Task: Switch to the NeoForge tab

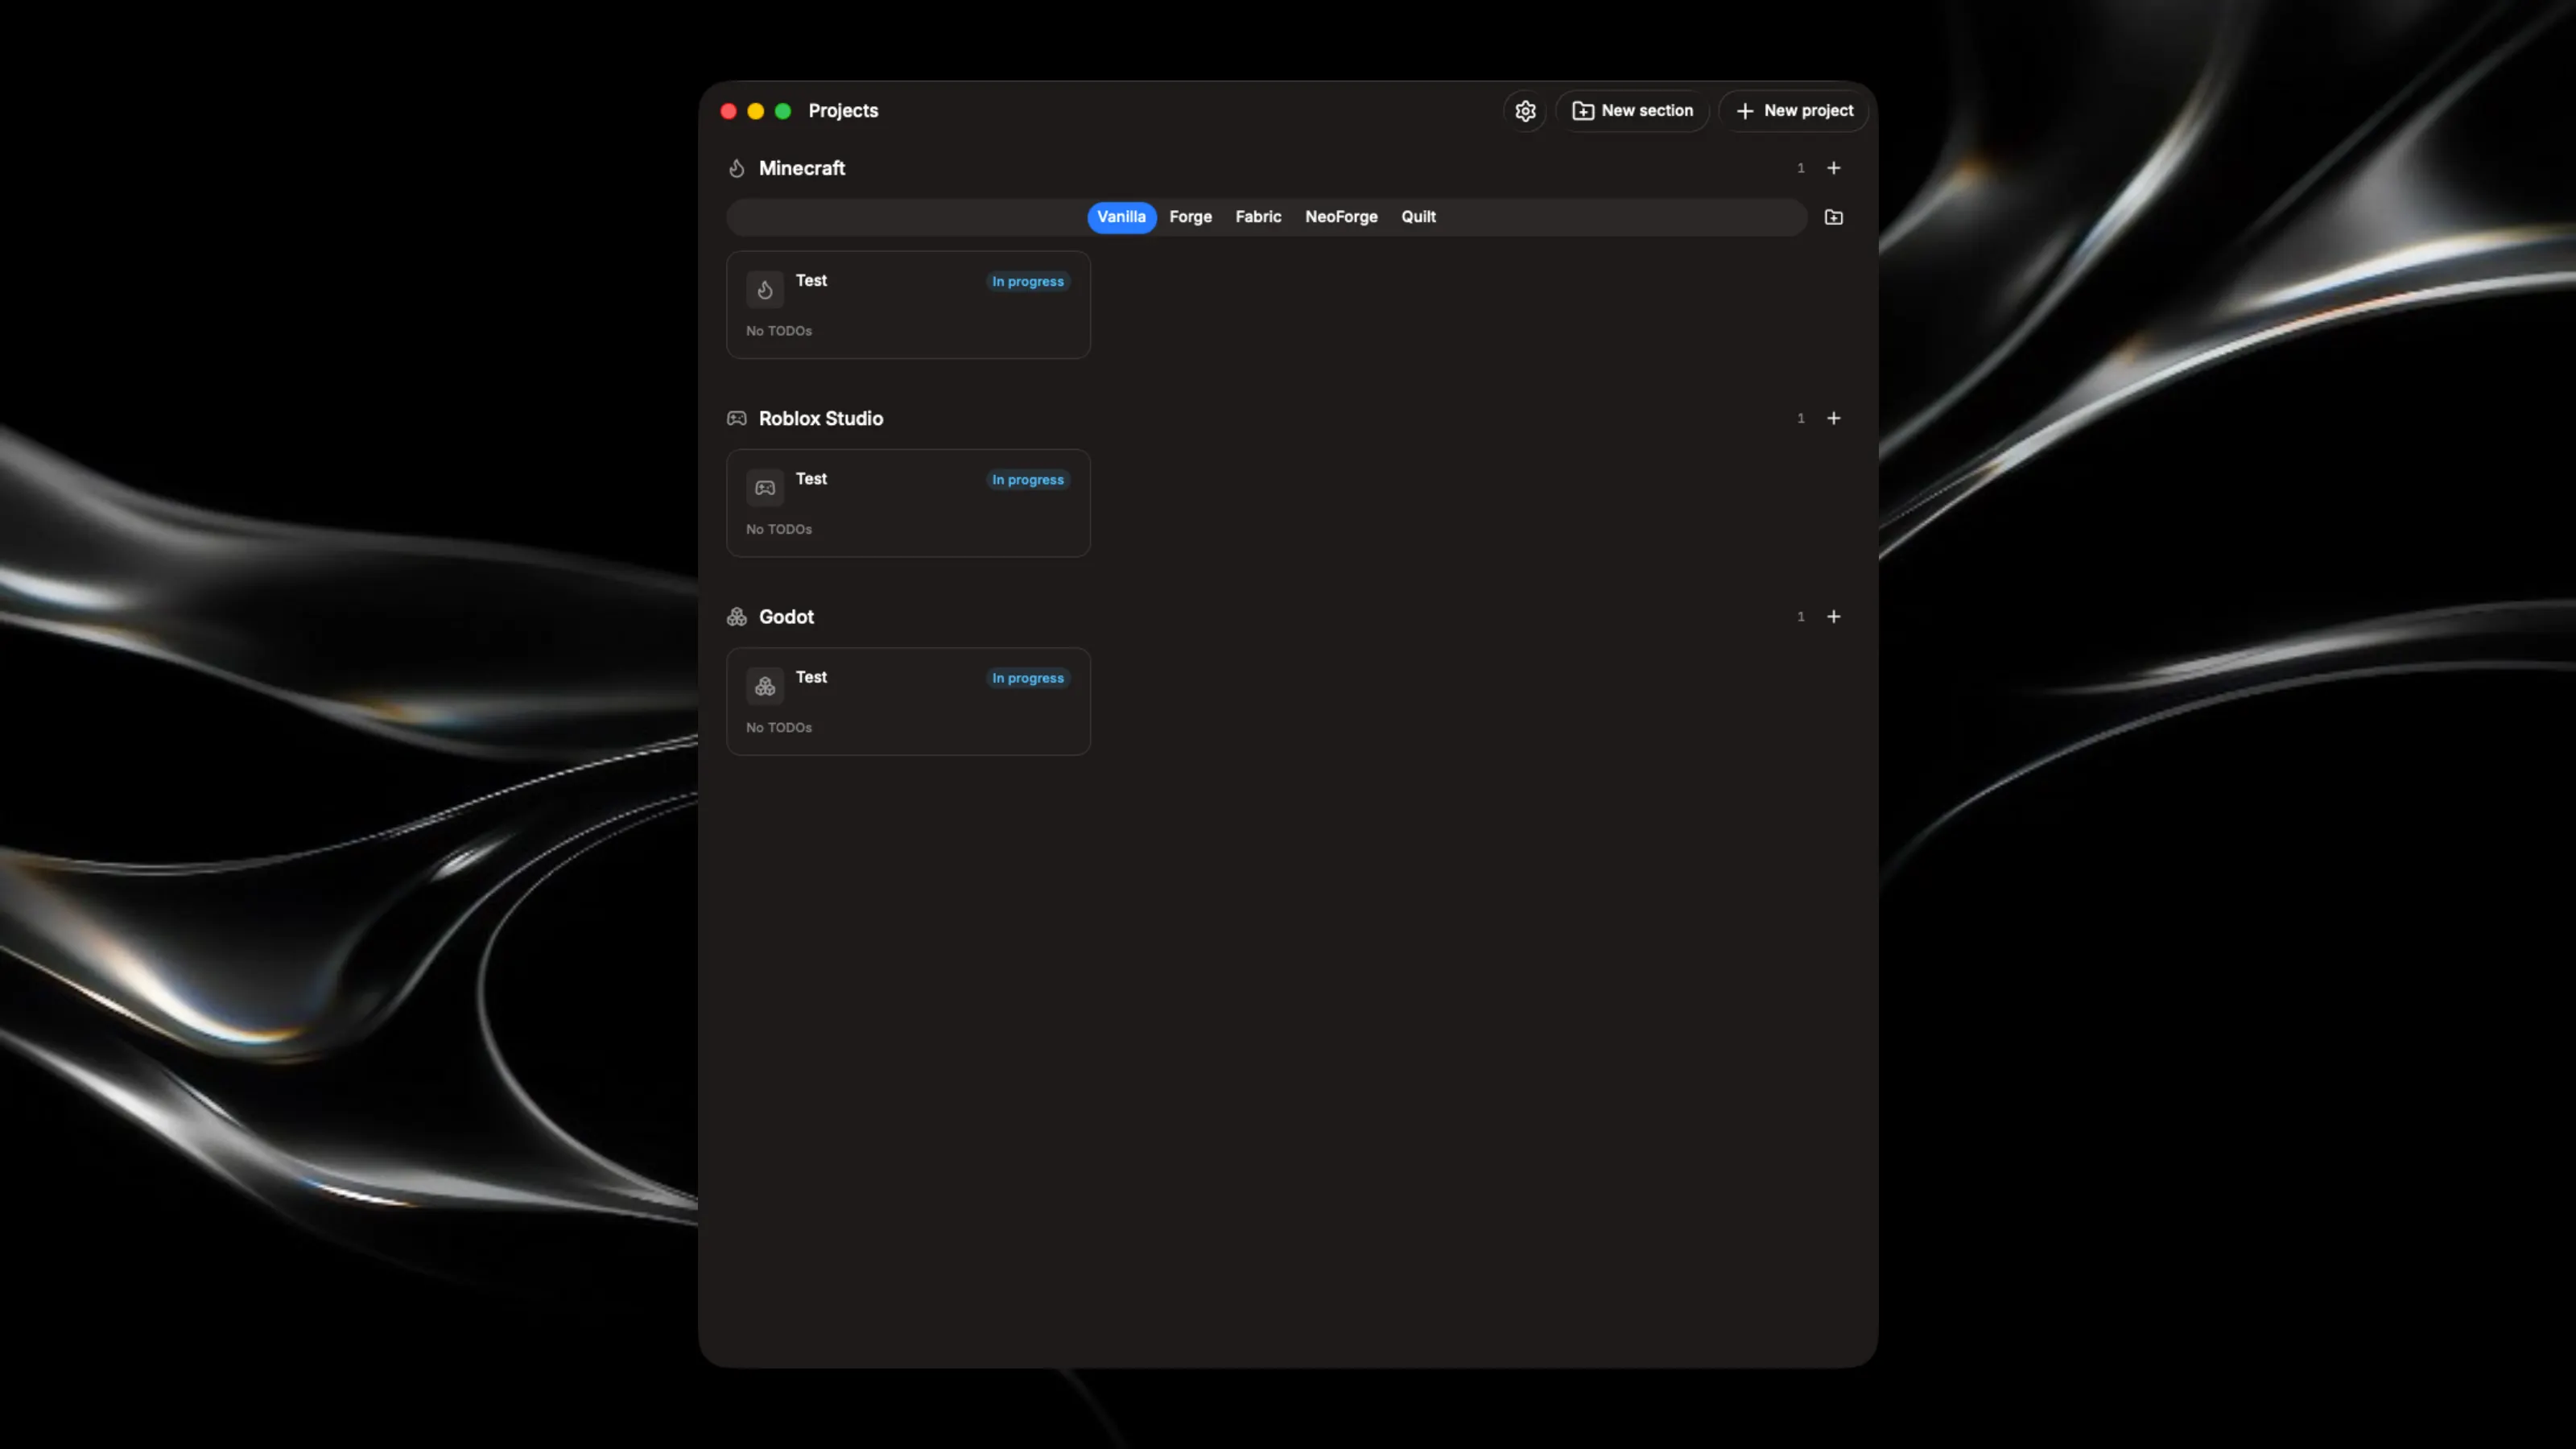Action: point(1341,217)
